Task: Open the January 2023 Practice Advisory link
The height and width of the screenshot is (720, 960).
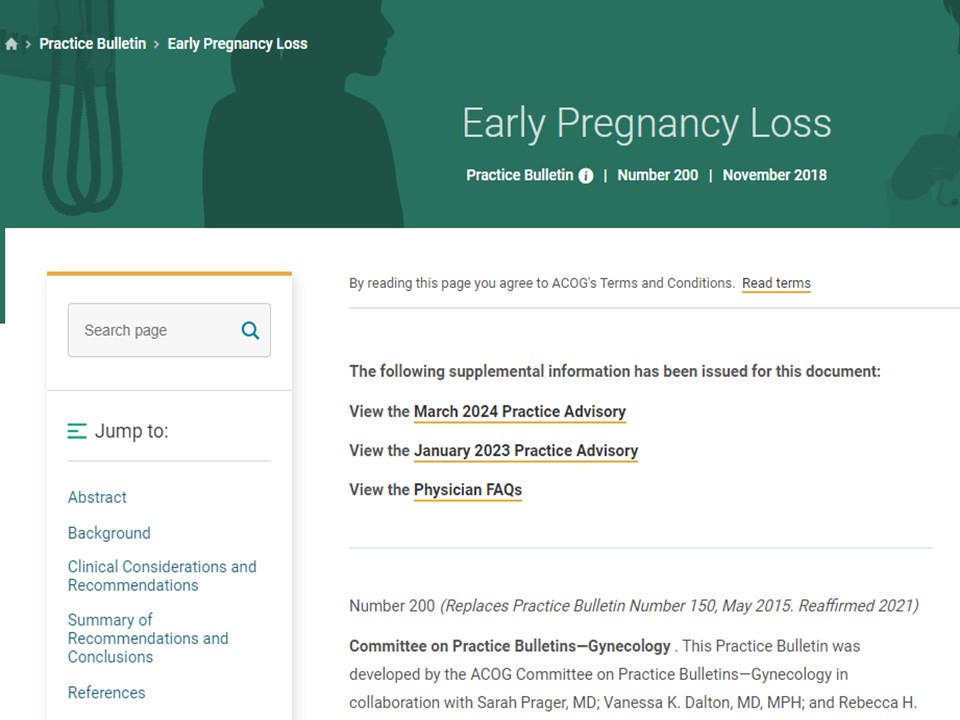Action: click(525, 451)
